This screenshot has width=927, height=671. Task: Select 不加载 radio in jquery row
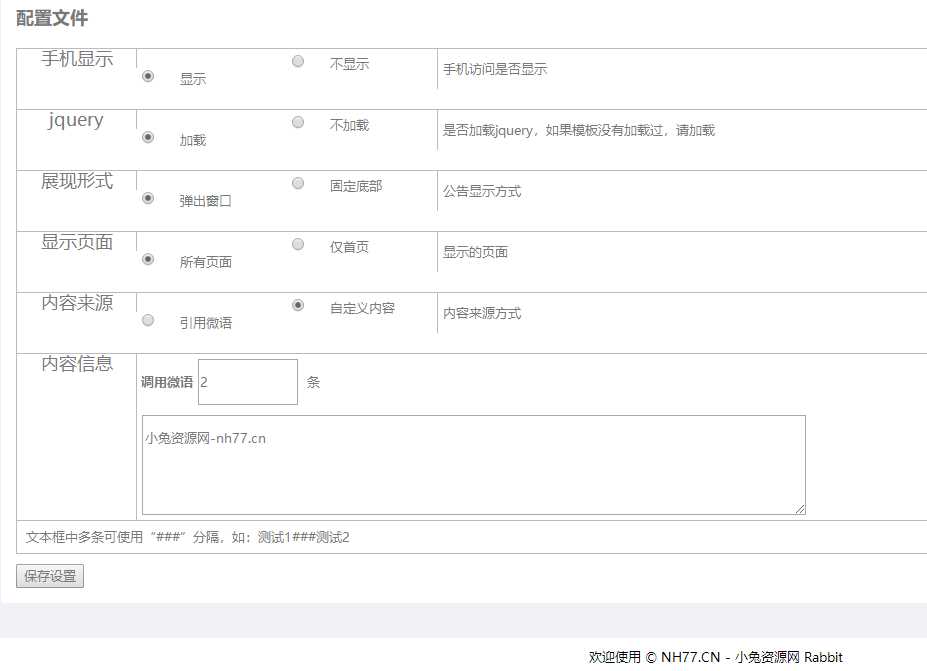click(297, 122)
